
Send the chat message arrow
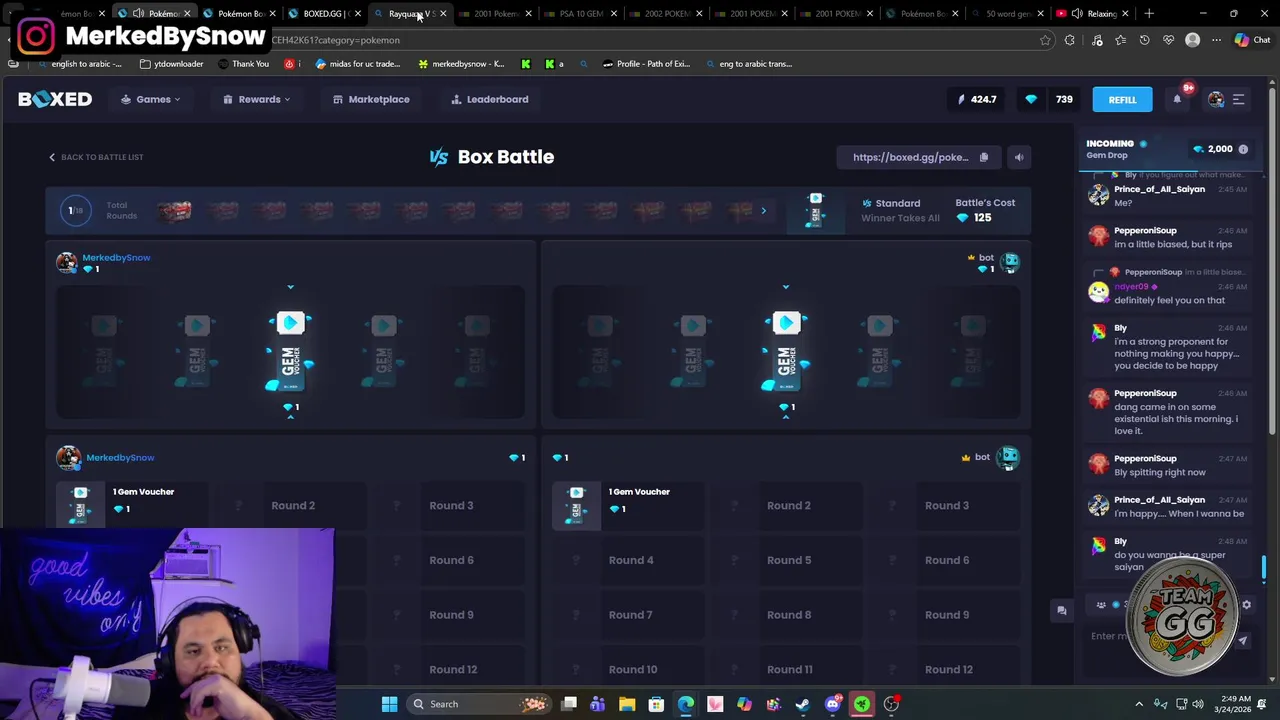click(x=1242, y=639)
